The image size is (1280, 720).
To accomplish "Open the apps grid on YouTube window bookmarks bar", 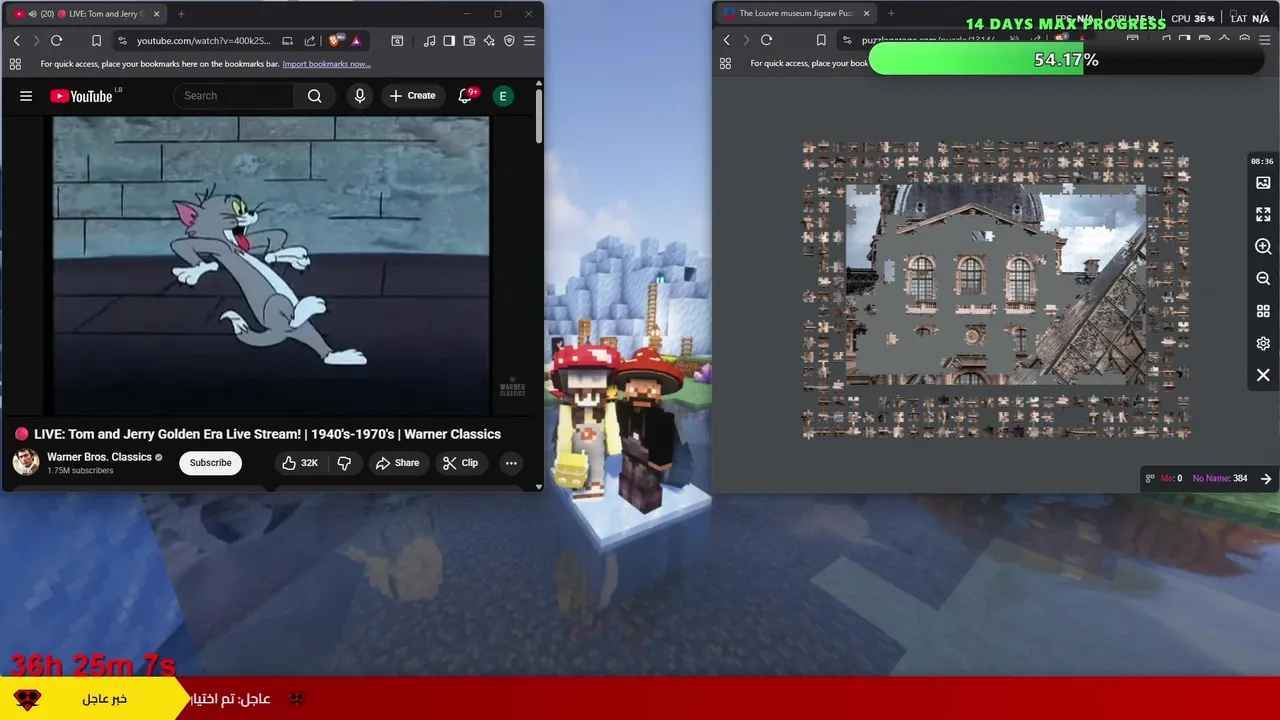I will (15, 64).
